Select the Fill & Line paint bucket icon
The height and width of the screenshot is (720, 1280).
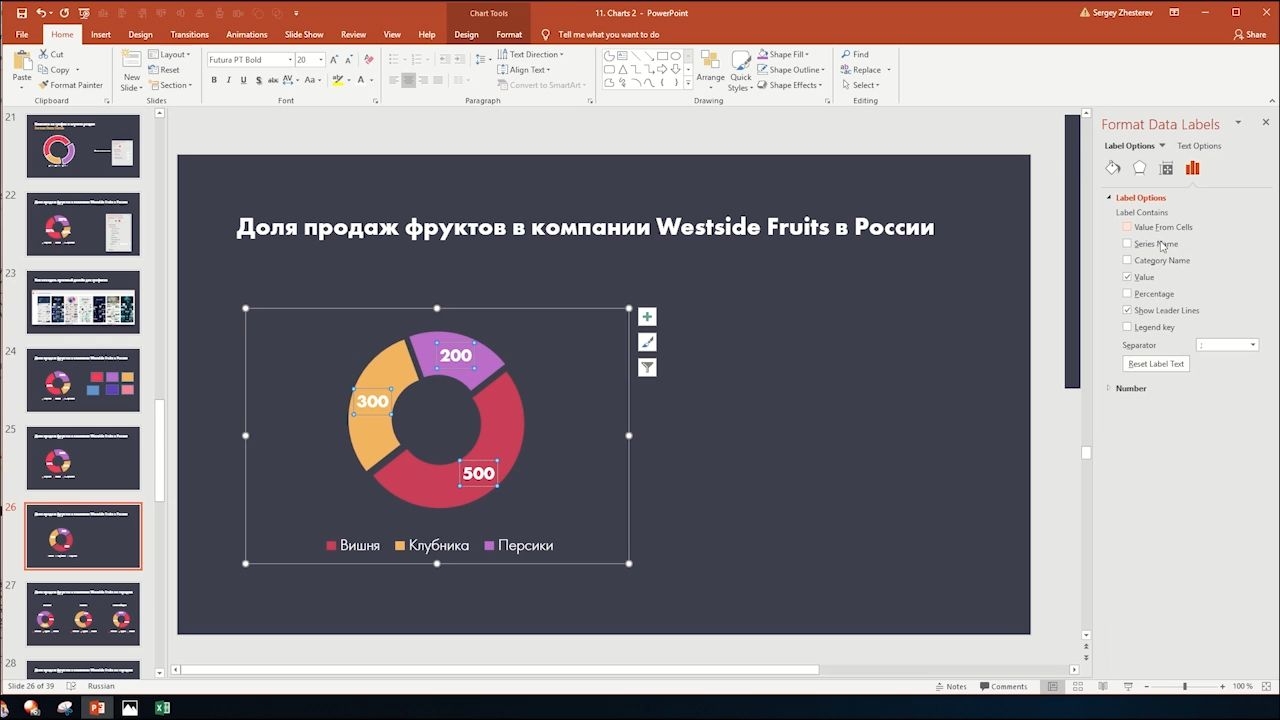click(1113, 168)
